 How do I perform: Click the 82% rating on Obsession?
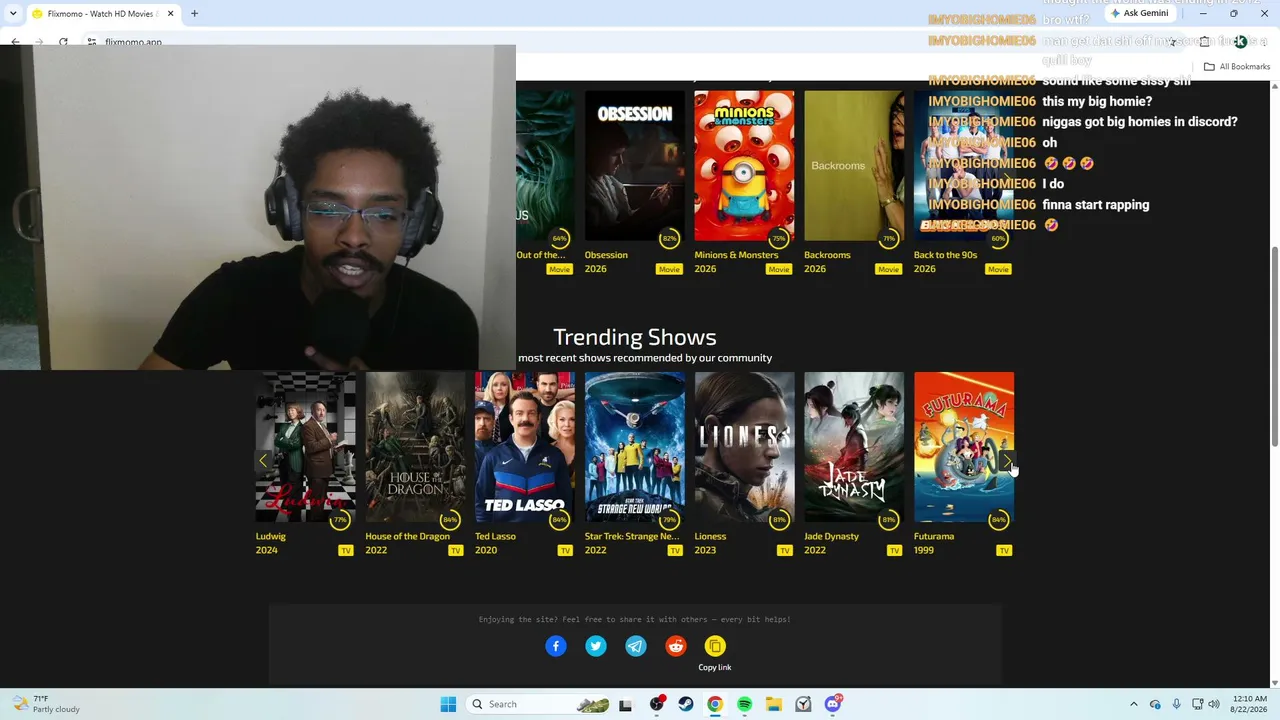669,238
